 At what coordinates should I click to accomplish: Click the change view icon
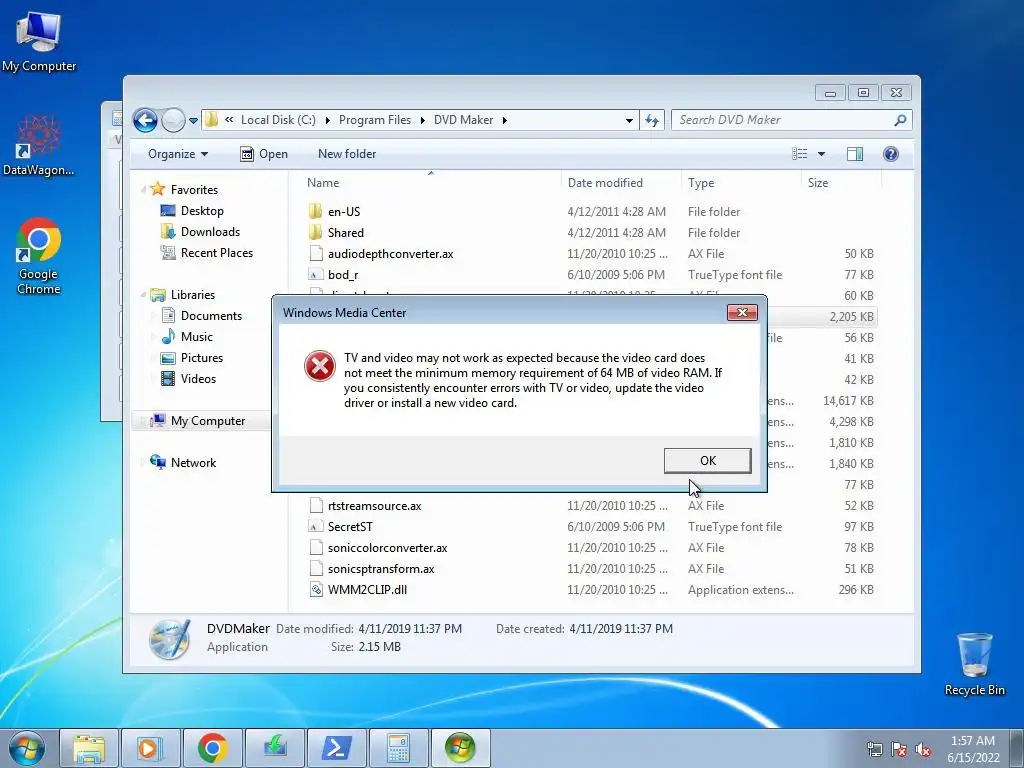click(799, 154)
